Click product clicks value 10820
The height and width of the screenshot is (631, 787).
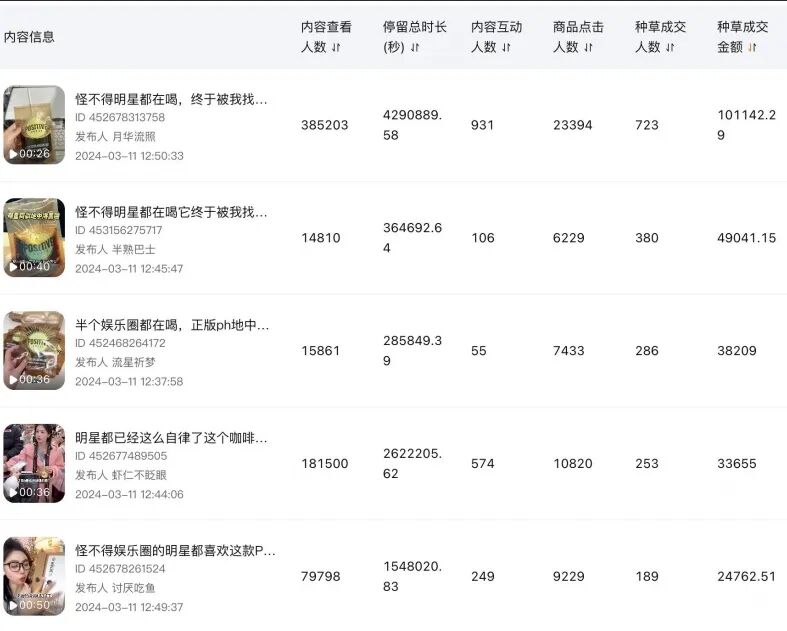click(x=573, y=463)
